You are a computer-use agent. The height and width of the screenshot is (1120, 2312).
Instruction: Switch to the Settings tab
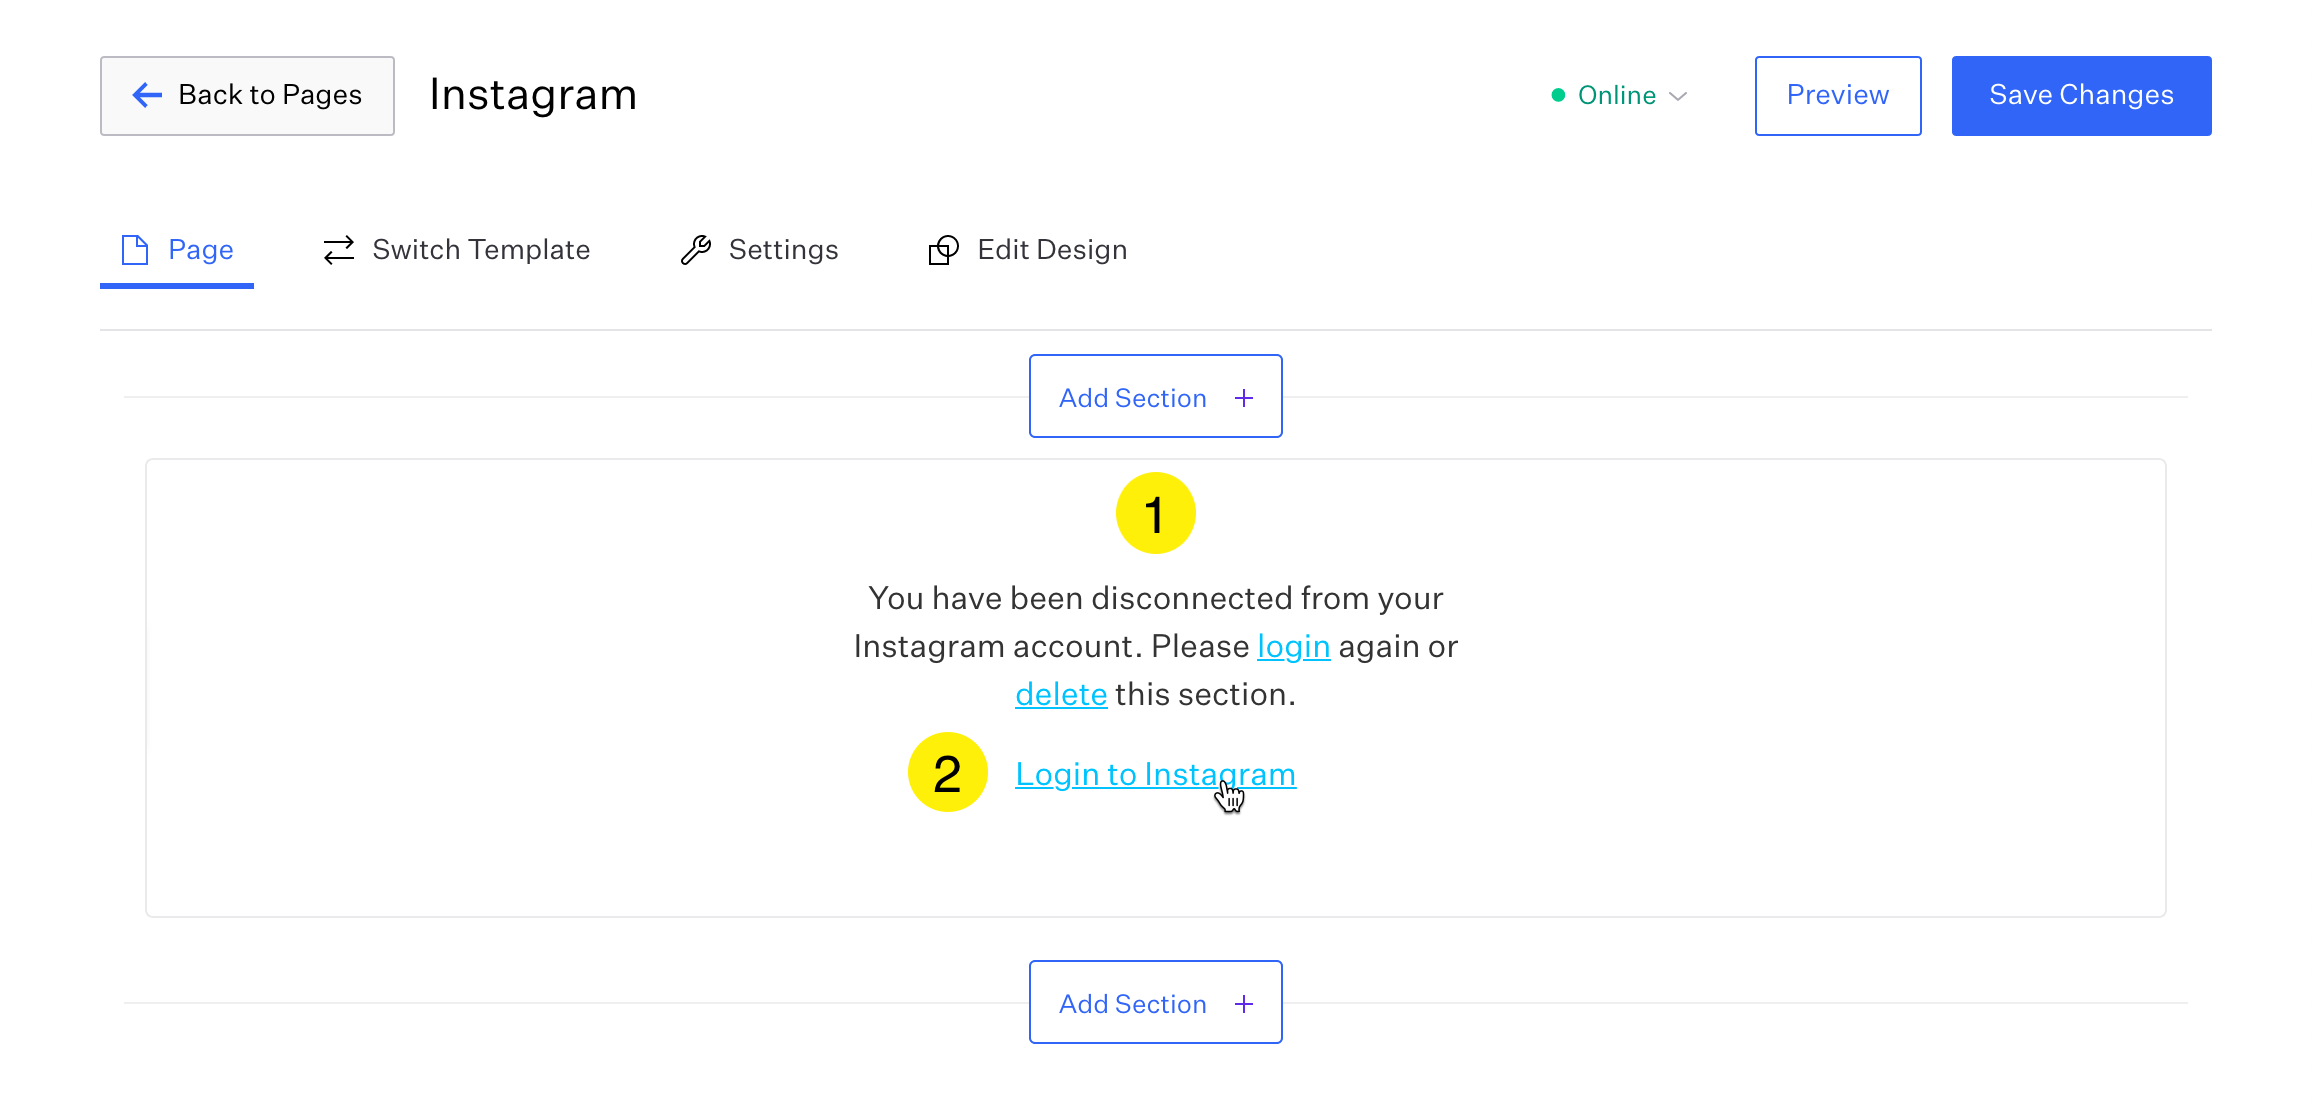[x=783, y=250]
